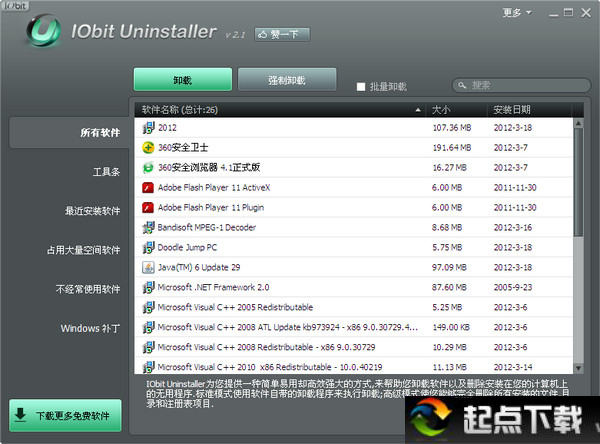600x444 pixels.
Task: Click the 97.09 MB size value
Action: coord(449,267)
